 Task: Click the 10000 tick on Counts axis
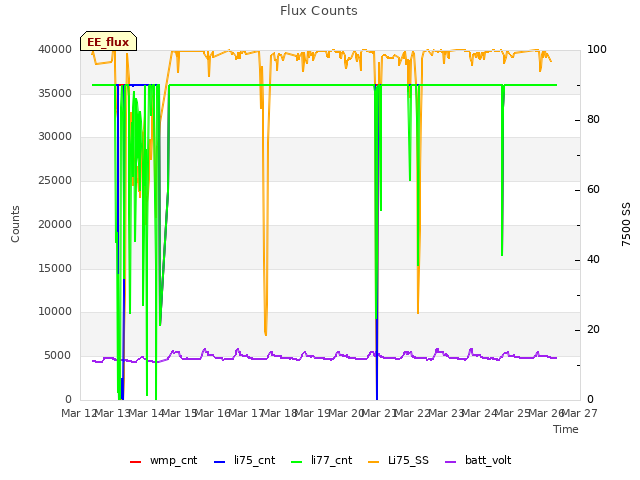55,311
